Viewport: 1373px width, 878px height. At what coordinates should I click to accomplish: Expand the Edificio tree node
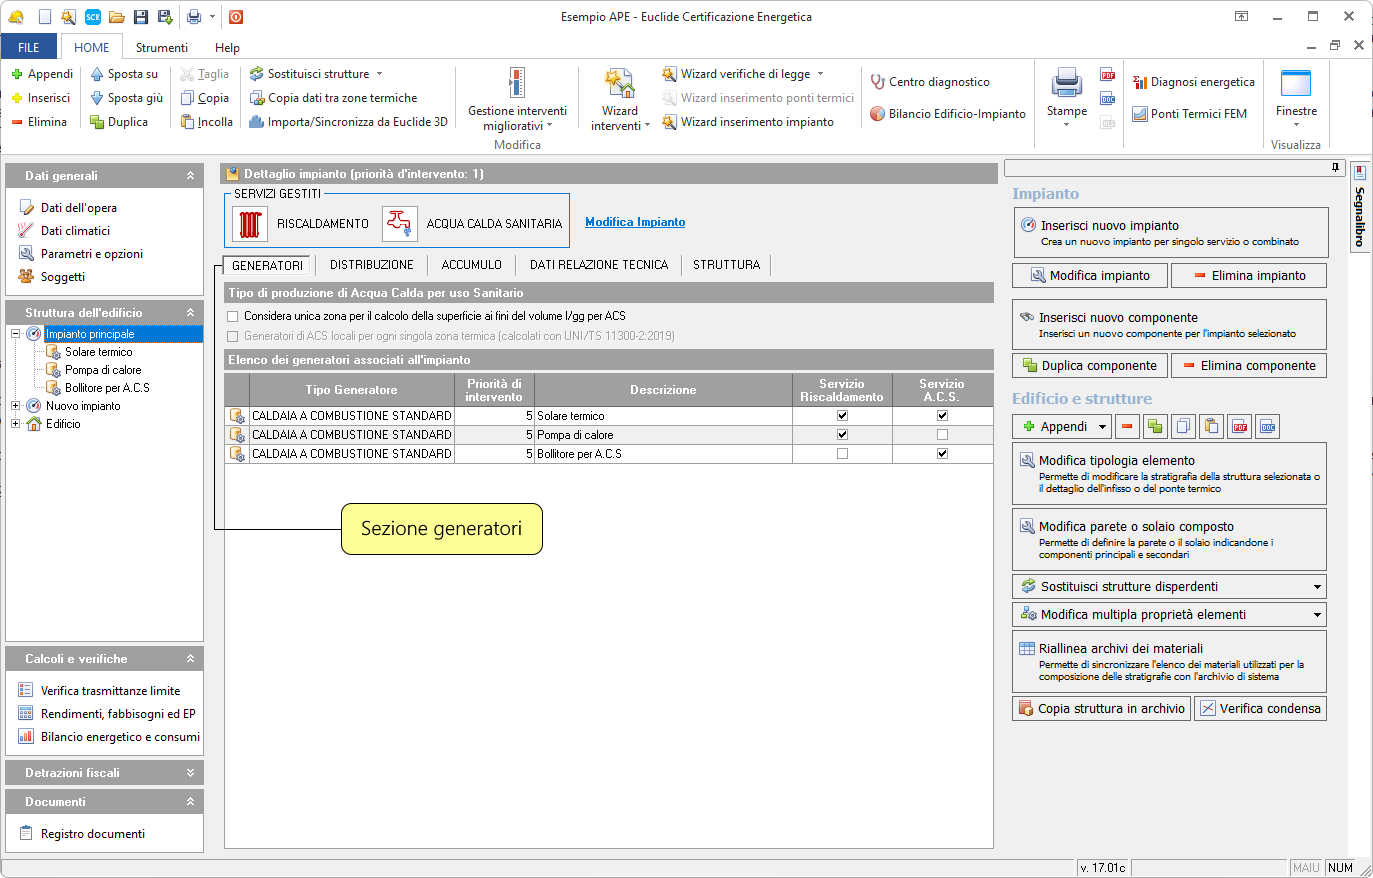[16, 424]
